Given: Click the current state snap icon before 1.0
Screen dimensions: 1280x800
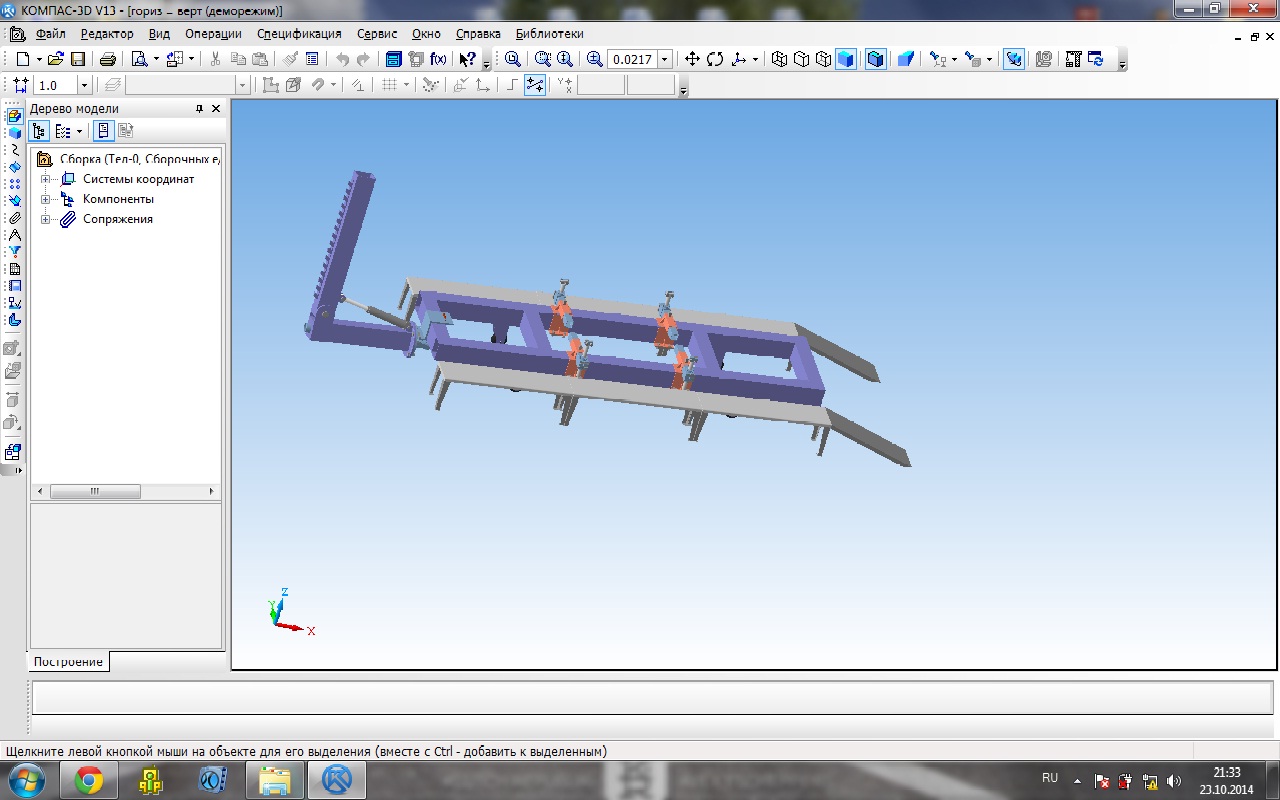Looking at the screenshot, I should (x=21, y=85).
